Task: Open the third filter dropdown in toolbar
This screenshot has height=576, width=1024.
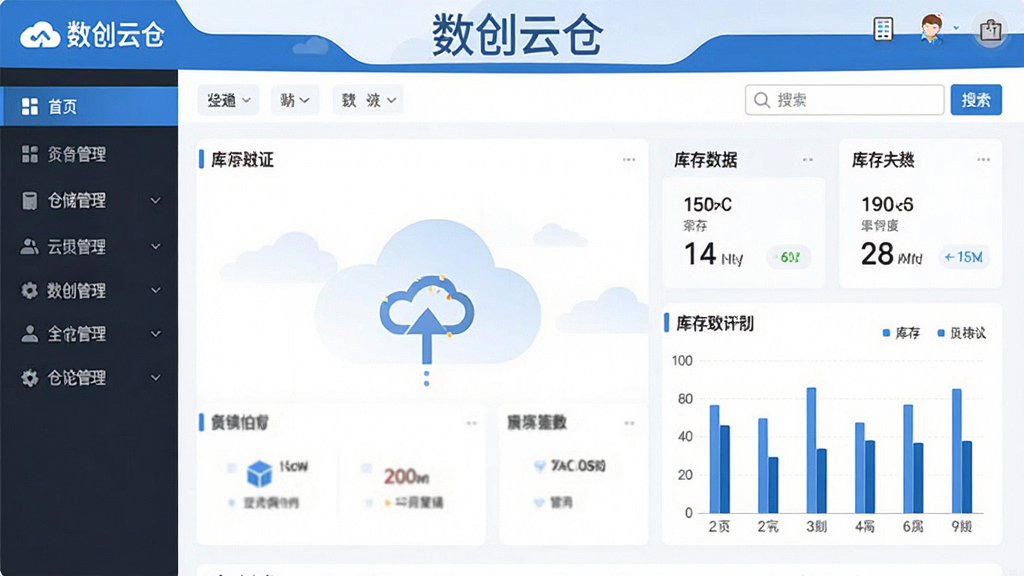Action: [368, 100]
